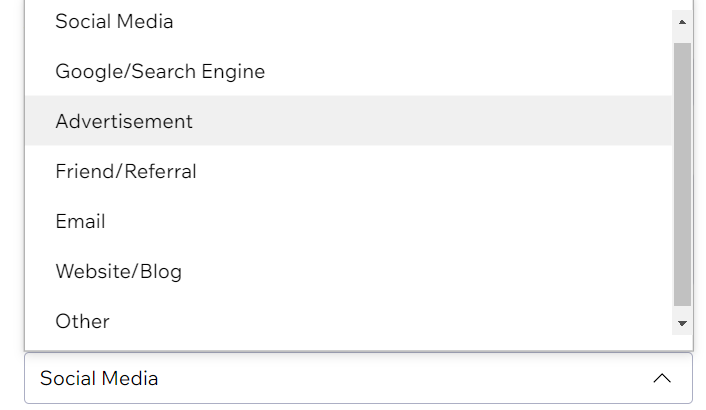This screenshot has height=410, width=706.
Task: Click the dropdown list scrollbar thumb
Action: (682, 170)
